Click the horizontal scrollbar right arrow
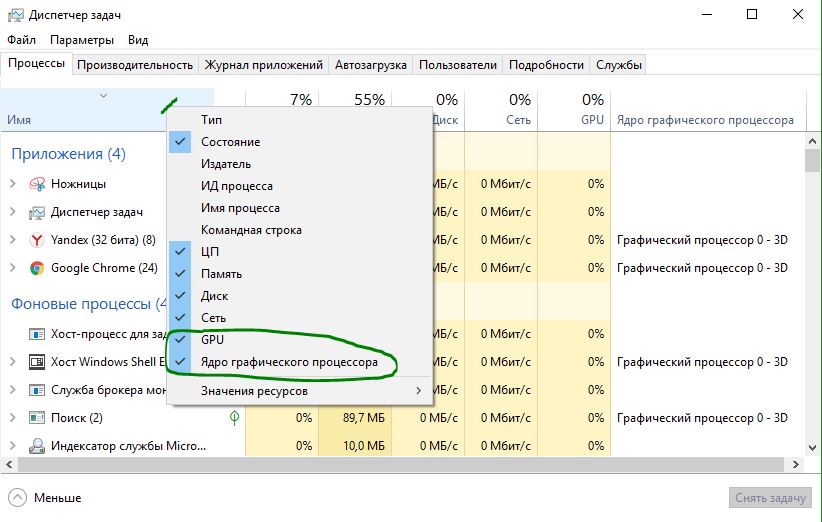The height and width of the screenshot is (522, 822). point(796,464)
